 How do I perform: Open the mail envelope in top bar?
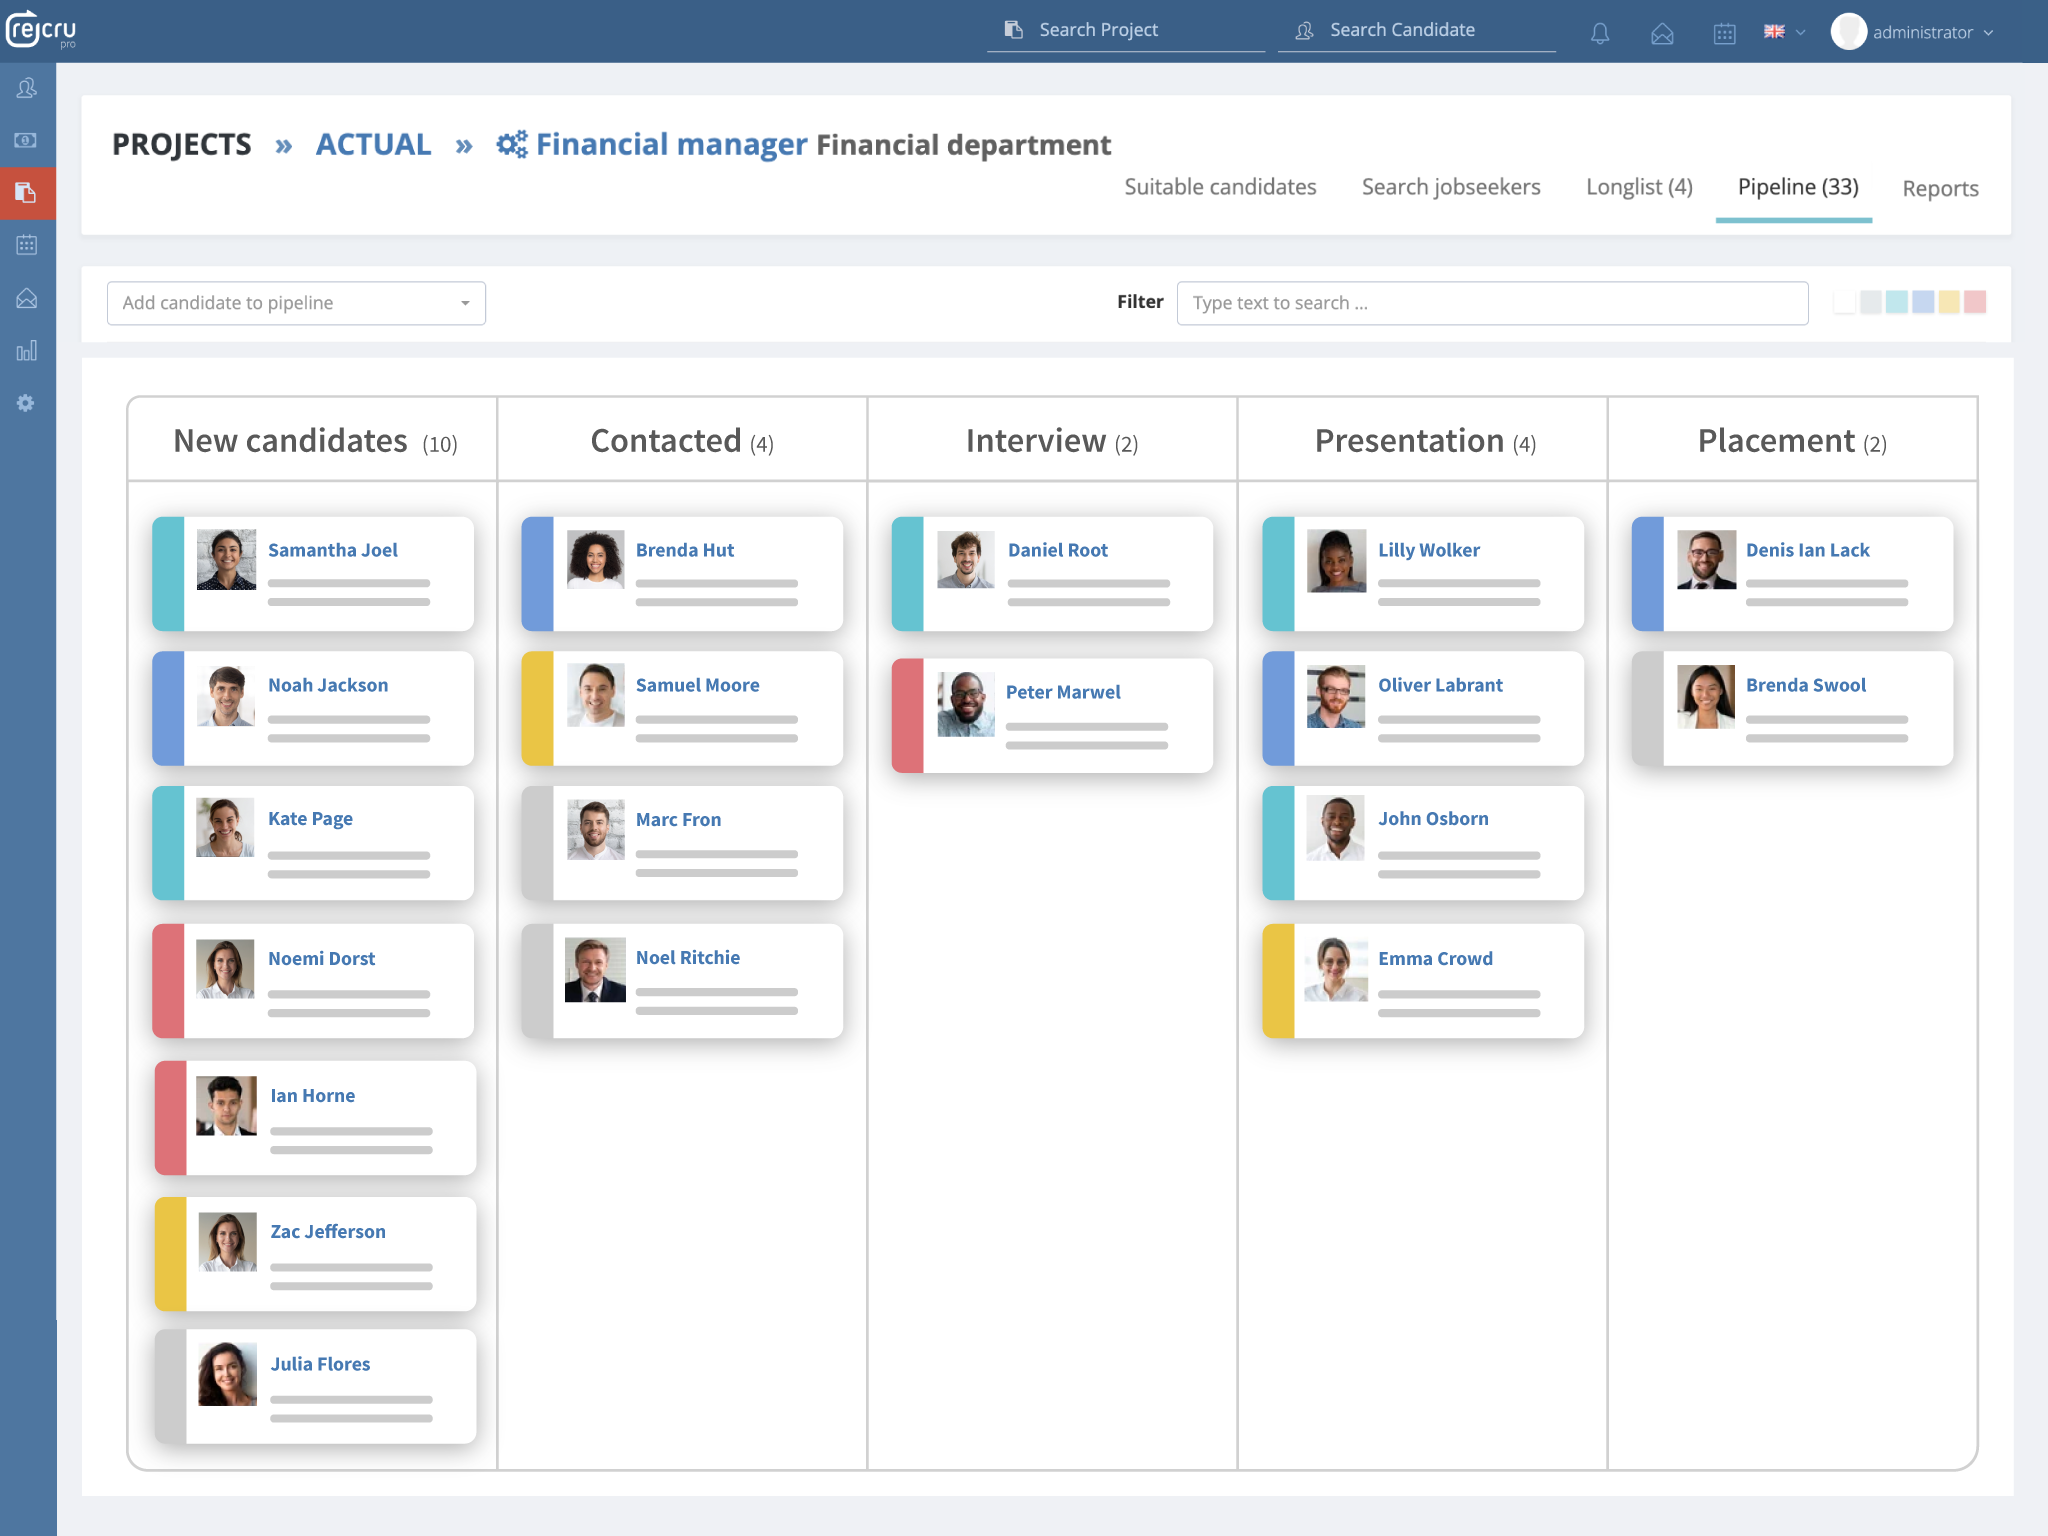[1662, 33]
